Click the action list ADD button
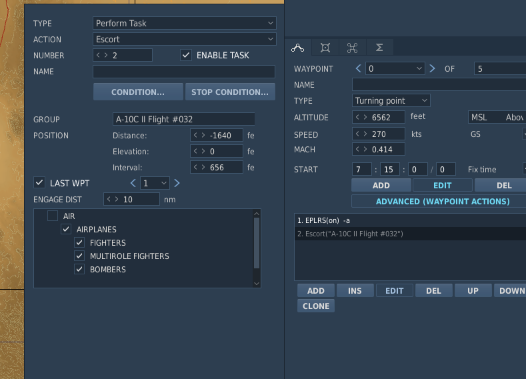Image resolution: width=526 pixels, height=379 pixels. click(316, 291)
